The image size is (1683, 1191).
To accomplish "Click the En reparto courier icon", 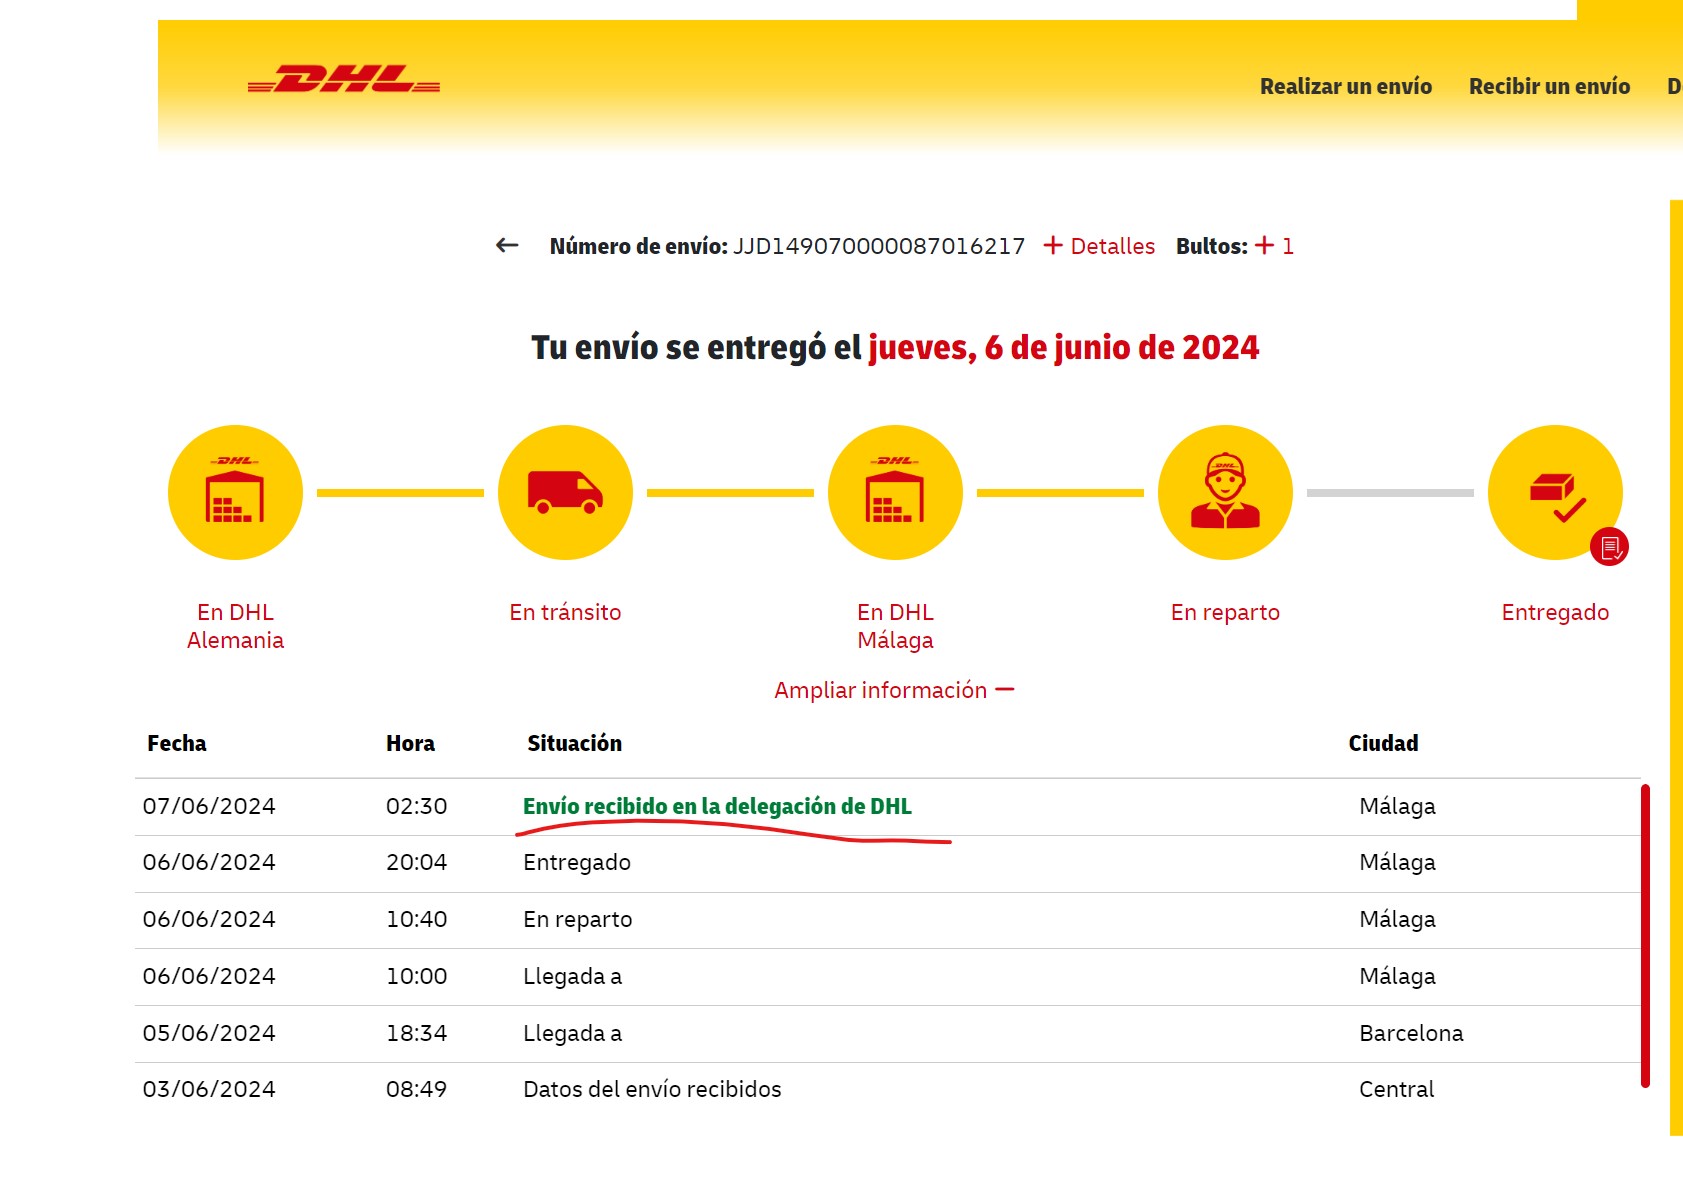I will coord(1225,493).
